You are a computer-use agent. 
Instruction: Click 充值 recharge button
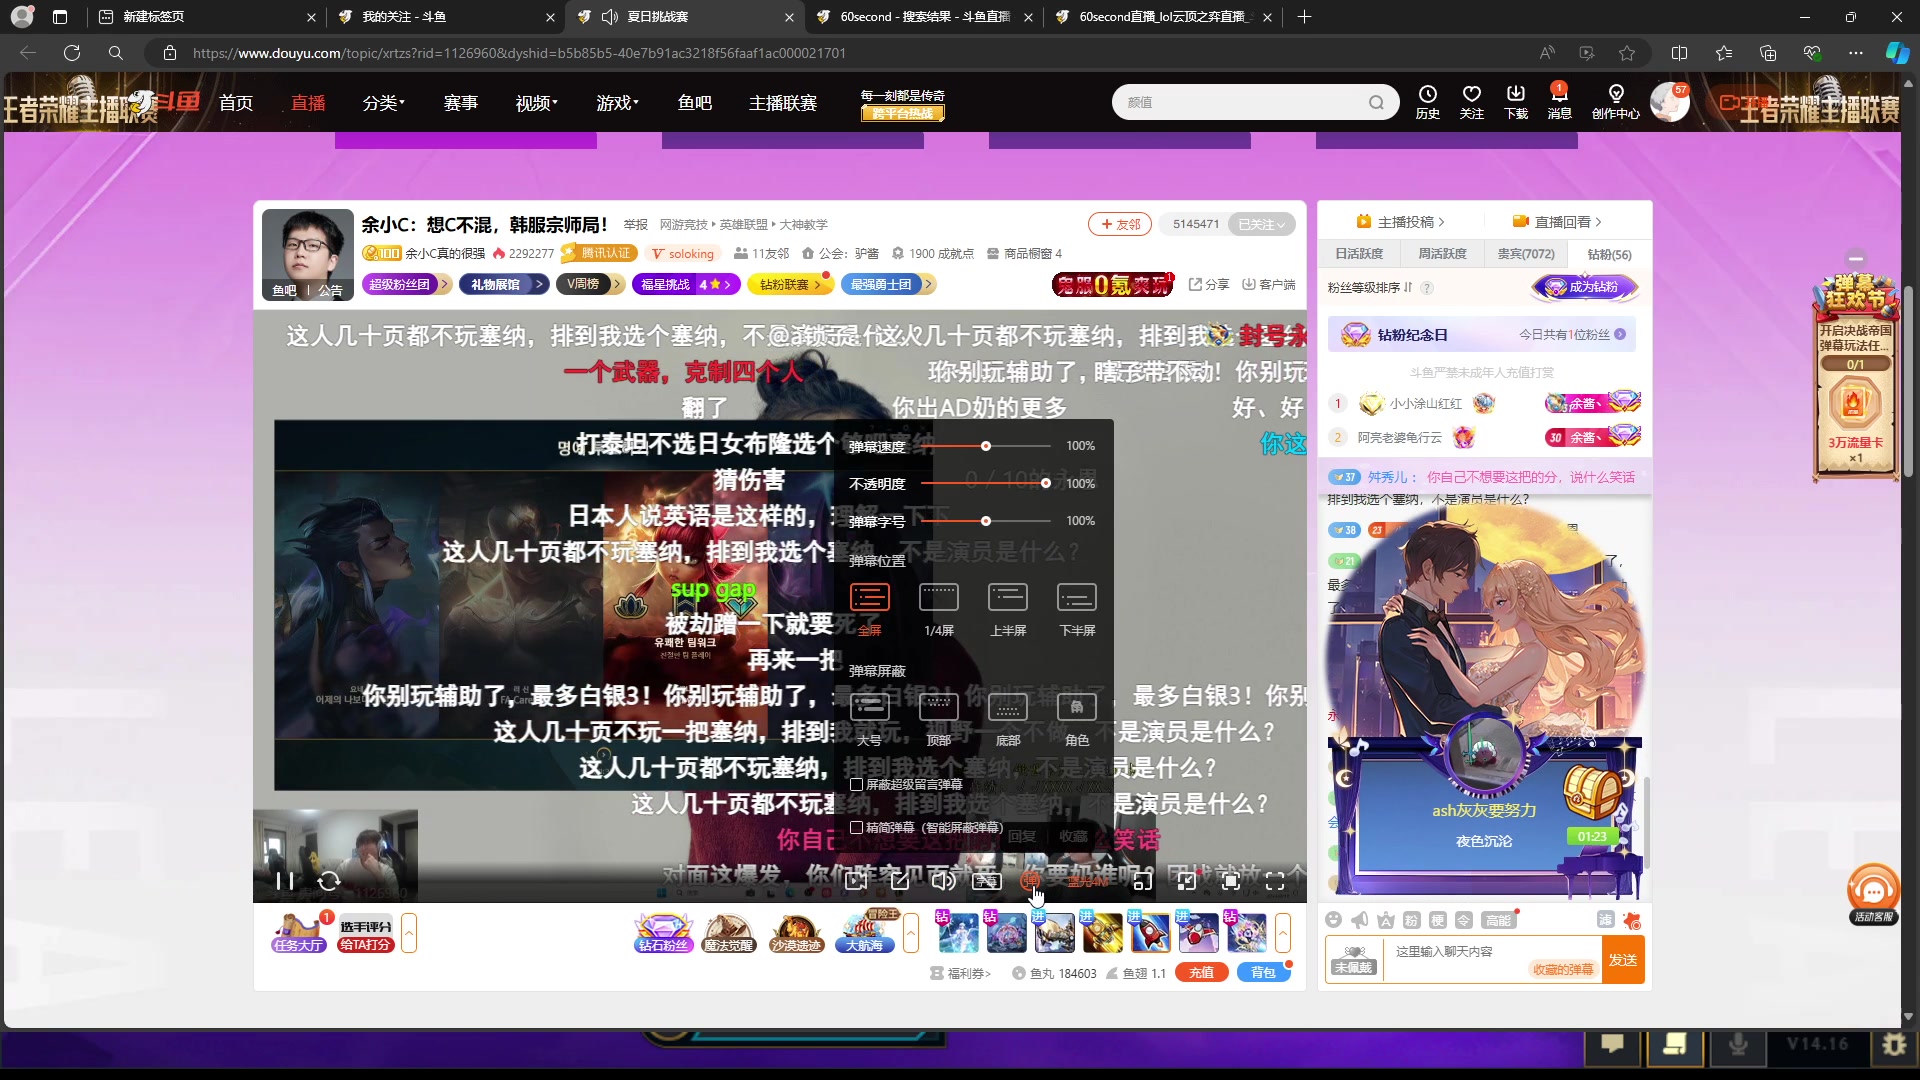point(1202,973)
